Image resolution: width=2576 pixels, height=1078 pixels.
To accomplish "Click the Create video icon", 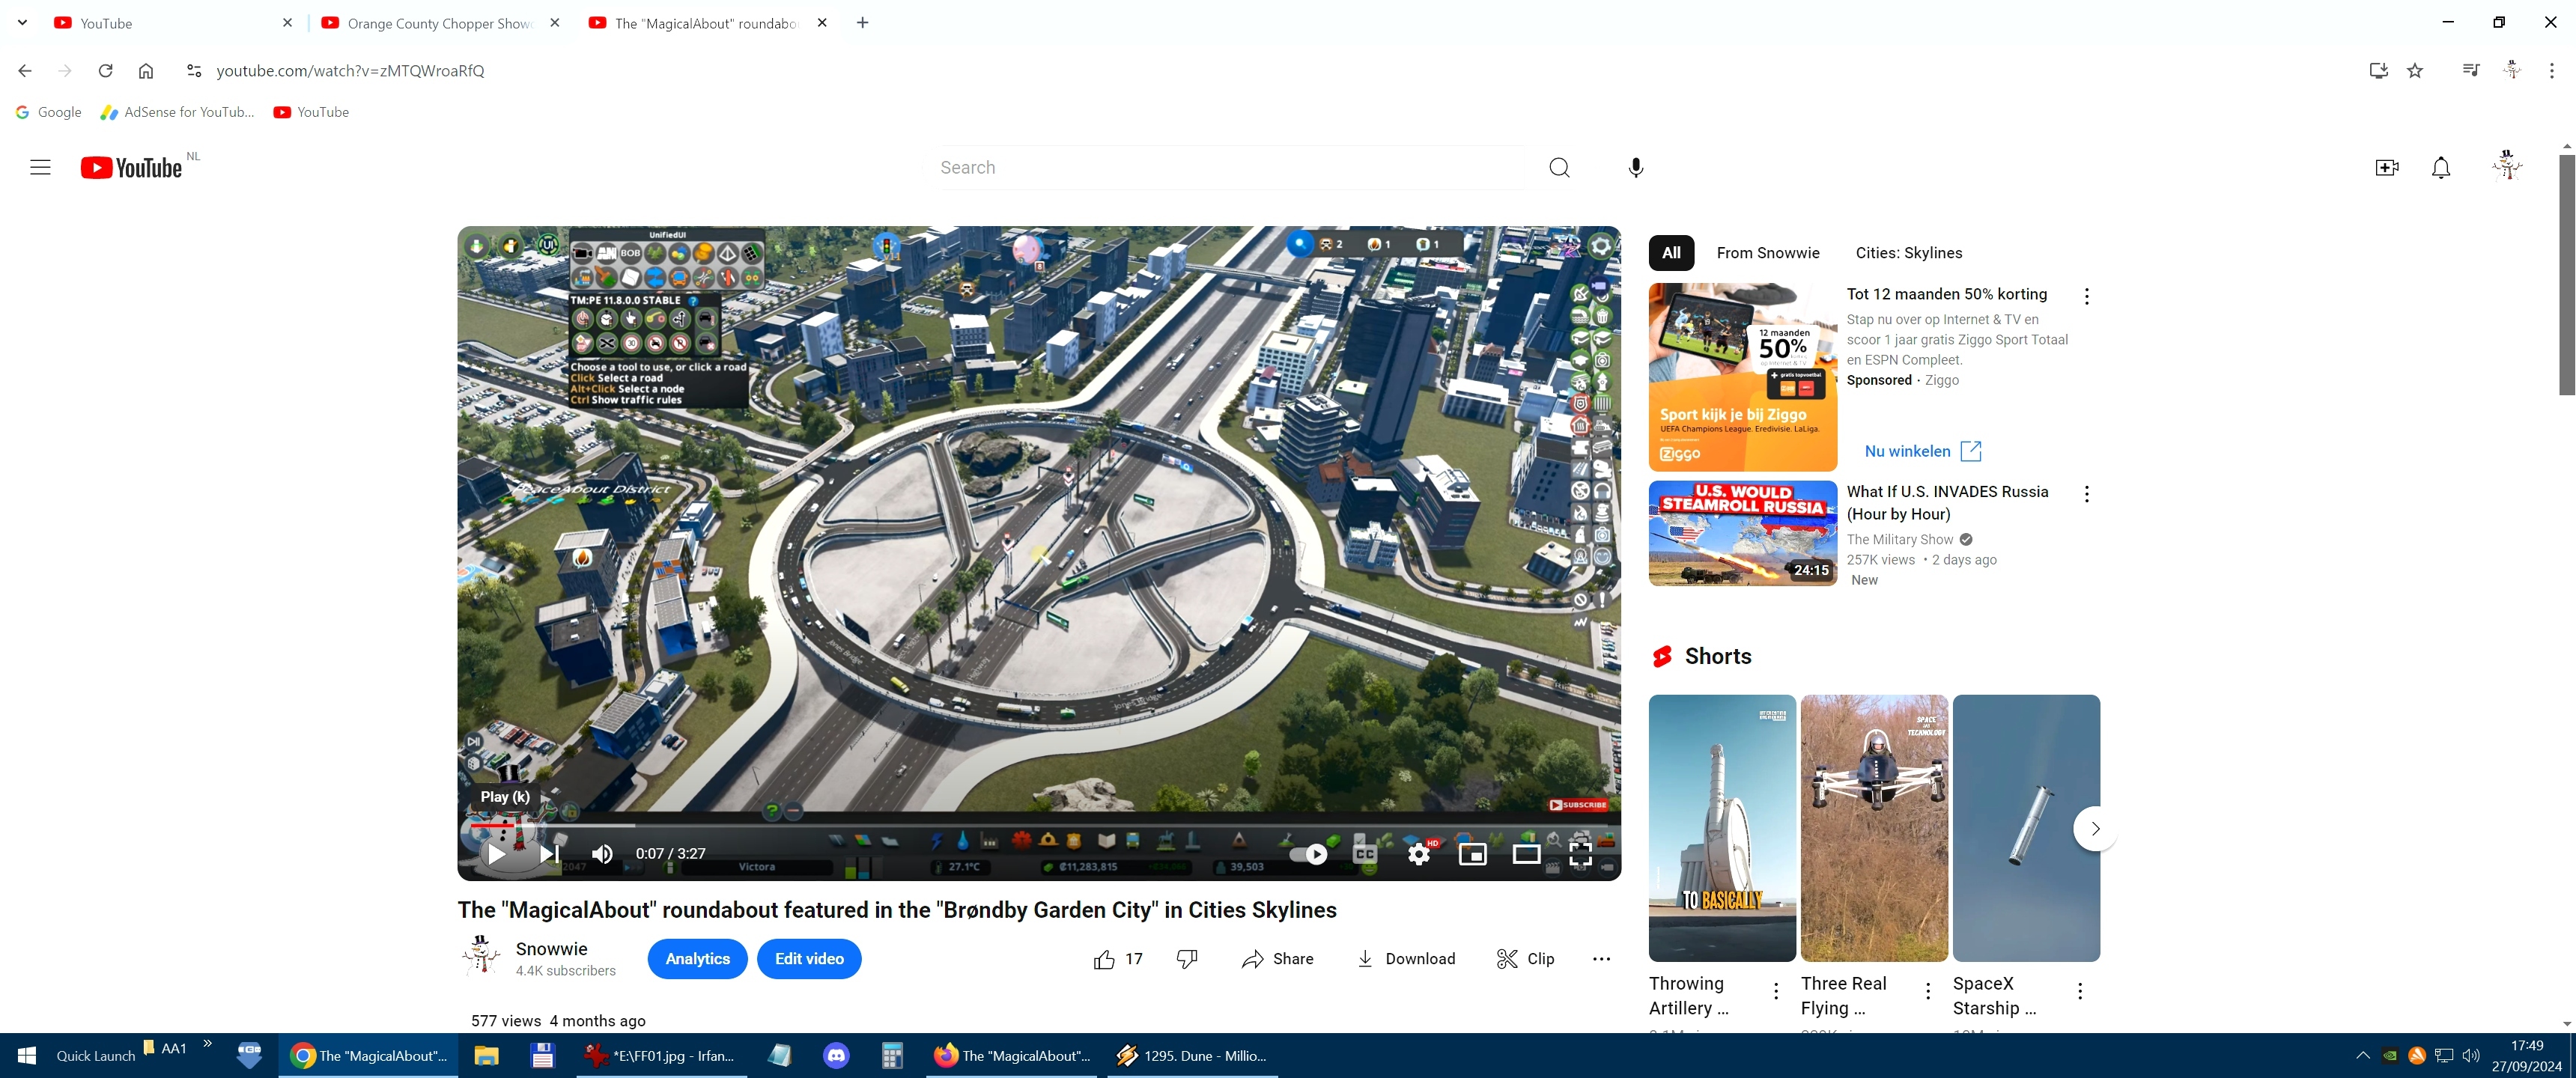I will (2386, 168).
